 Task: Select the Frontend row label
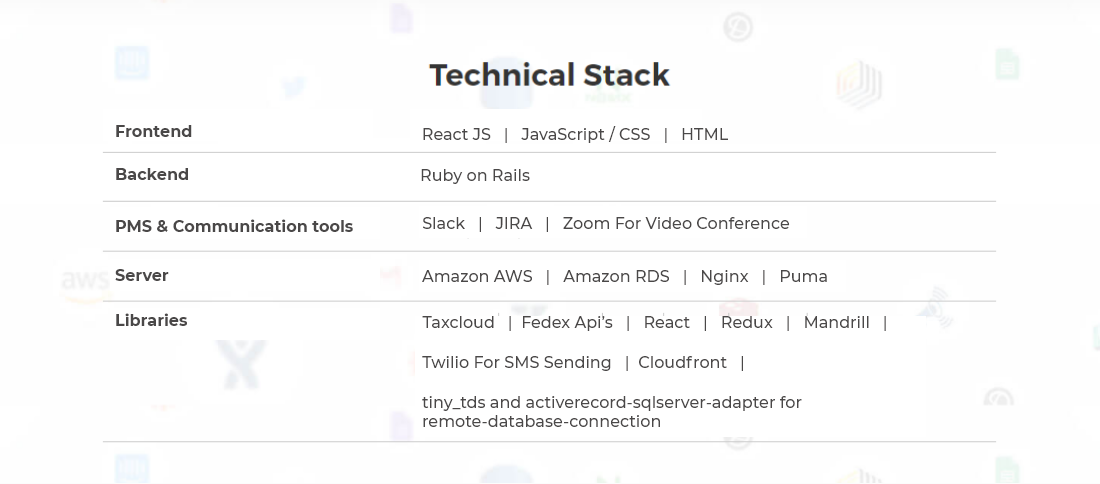pyautogui.click(x=153, y=132)
